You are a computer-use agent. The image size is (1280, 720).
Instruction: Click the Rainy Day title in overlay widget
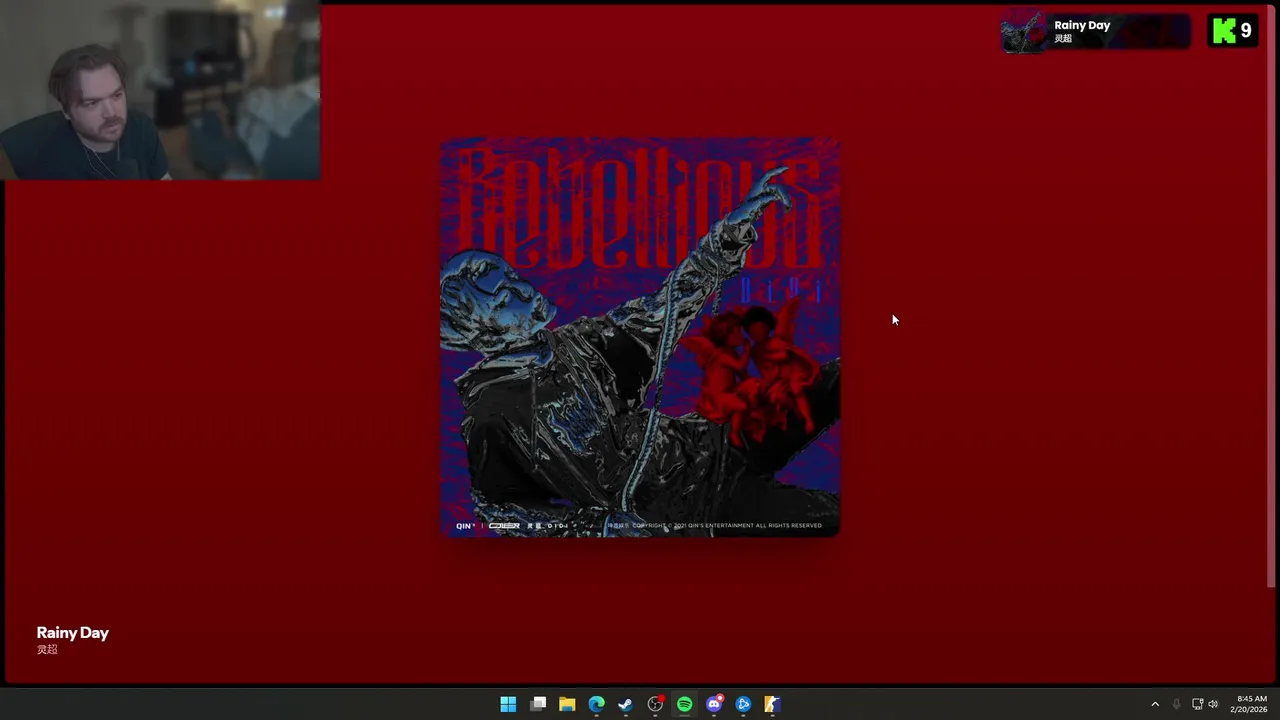coord(1082,25)
